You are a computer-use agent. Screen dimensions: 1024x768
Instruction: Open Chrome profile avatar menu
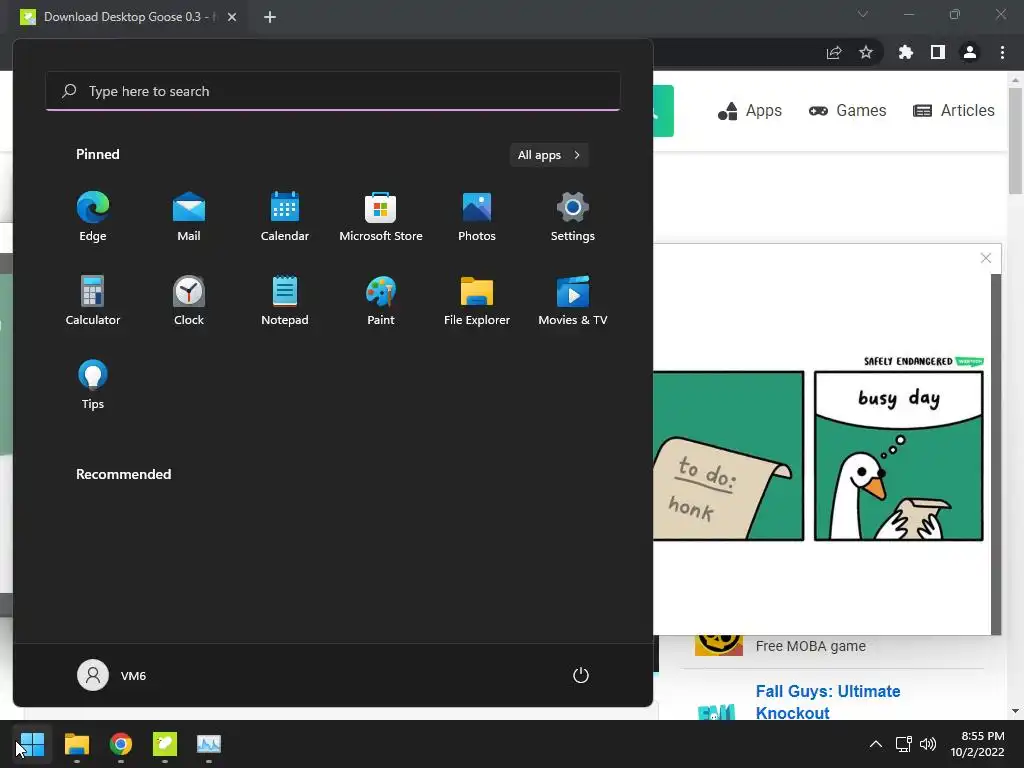[970, 52]
